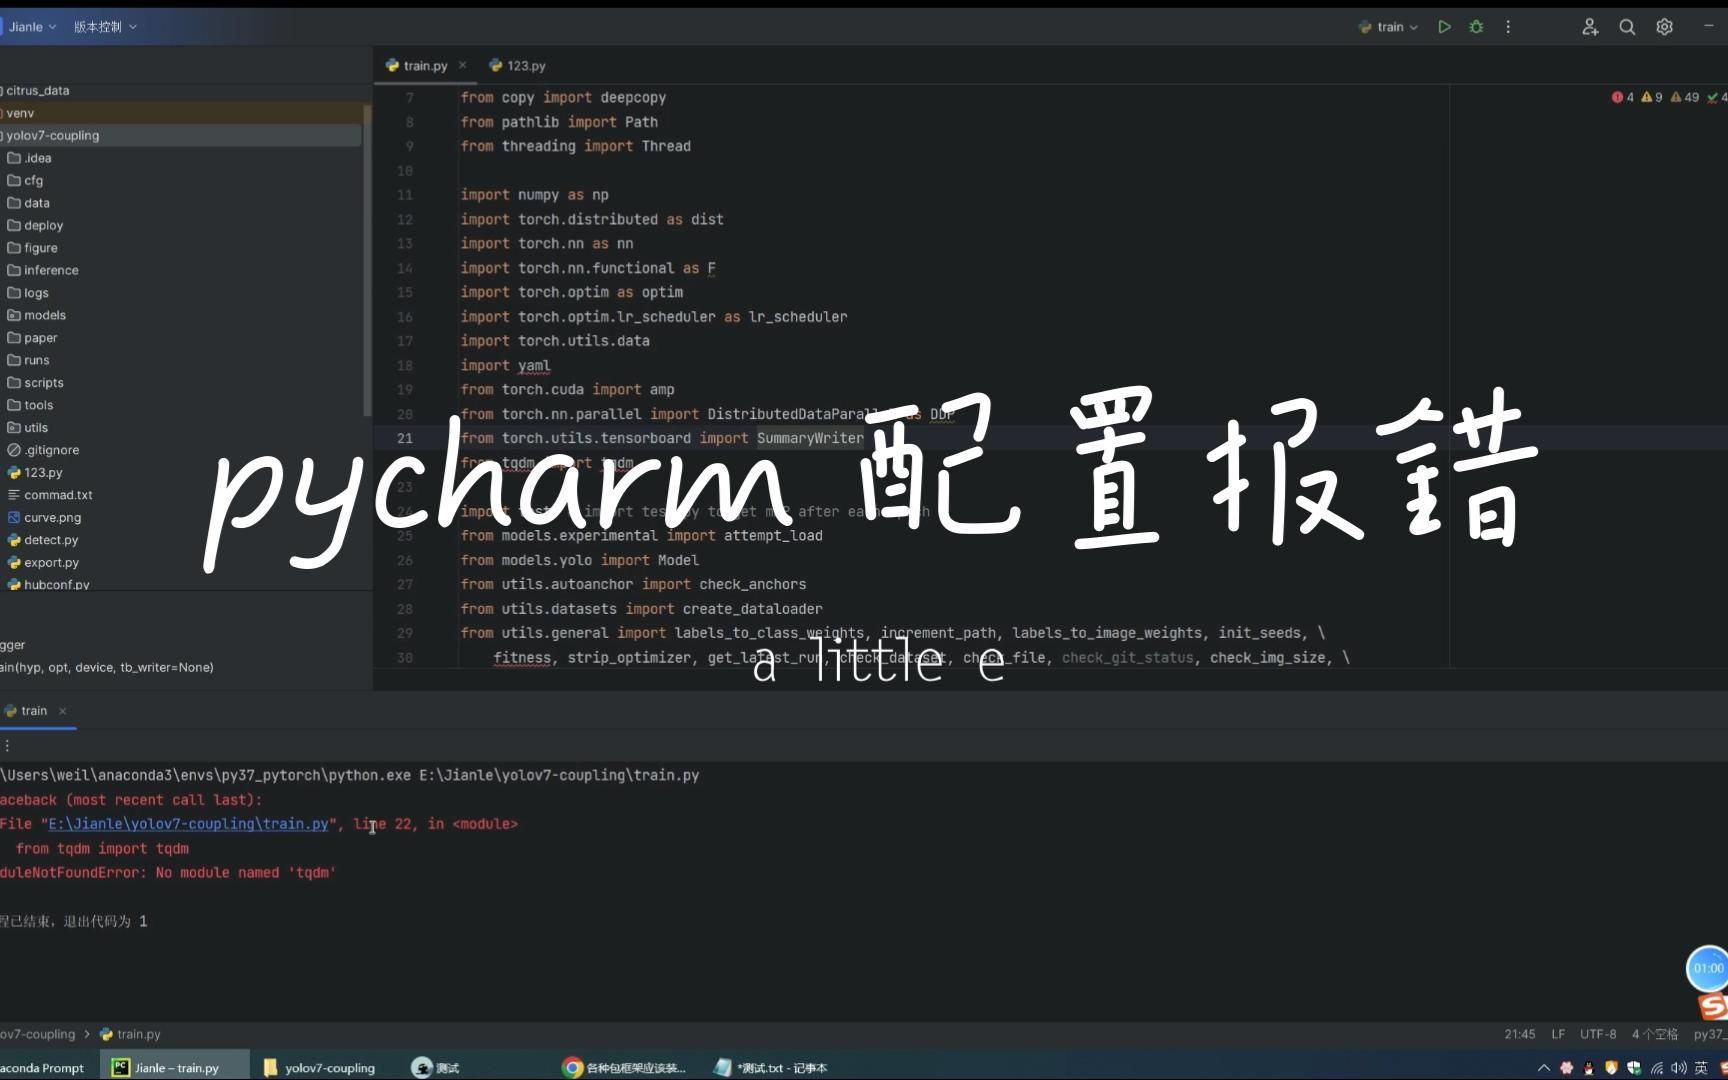The width and height of the screenshot is (1728, 1080).
Task: Open the 版本控制 version control menu
Action: point(105,27)
